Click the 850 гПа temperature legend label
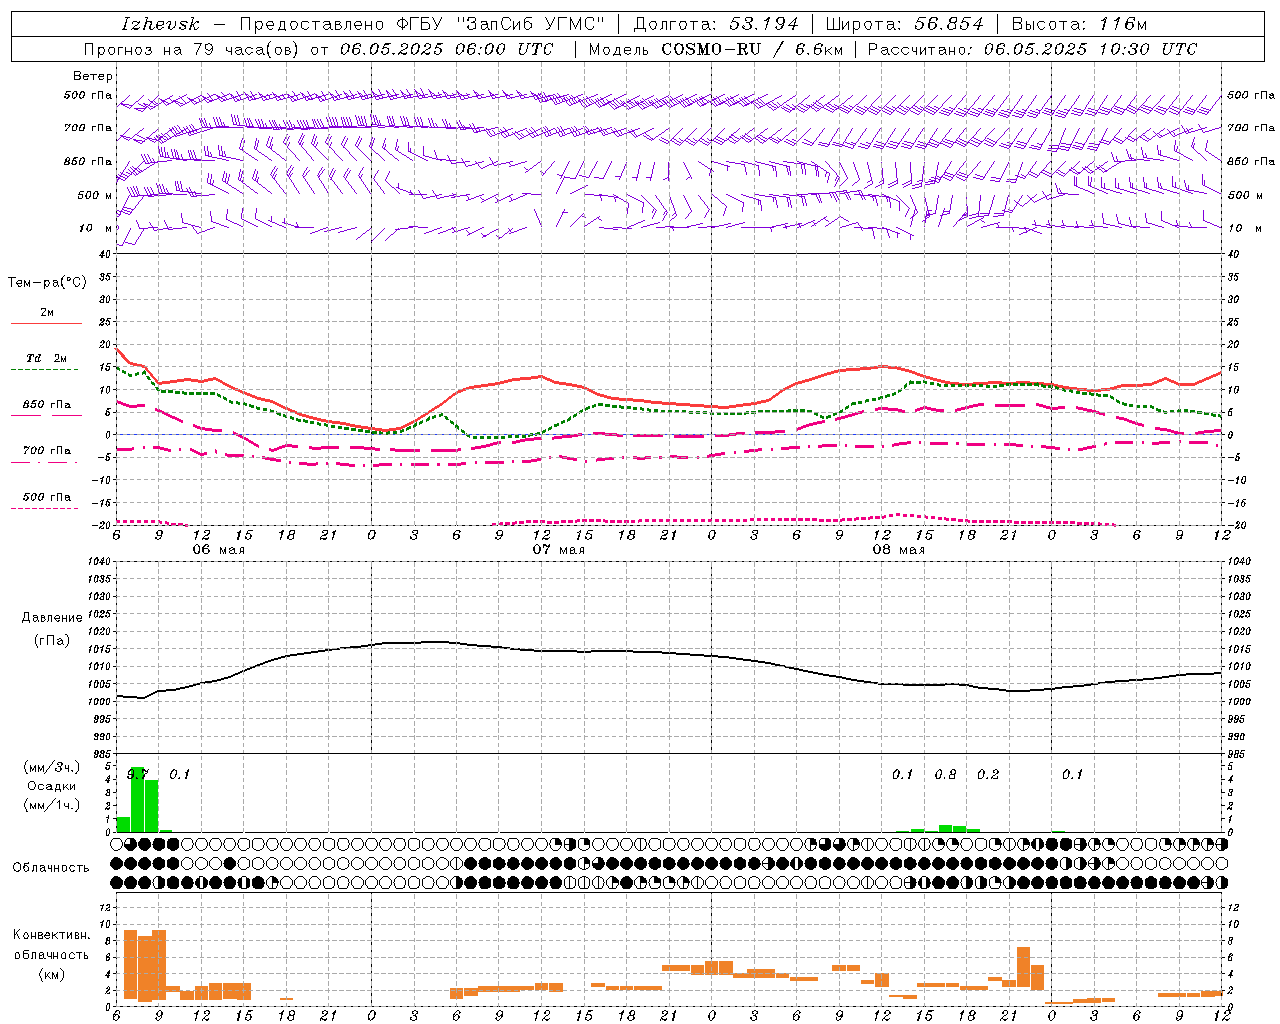 47,405
